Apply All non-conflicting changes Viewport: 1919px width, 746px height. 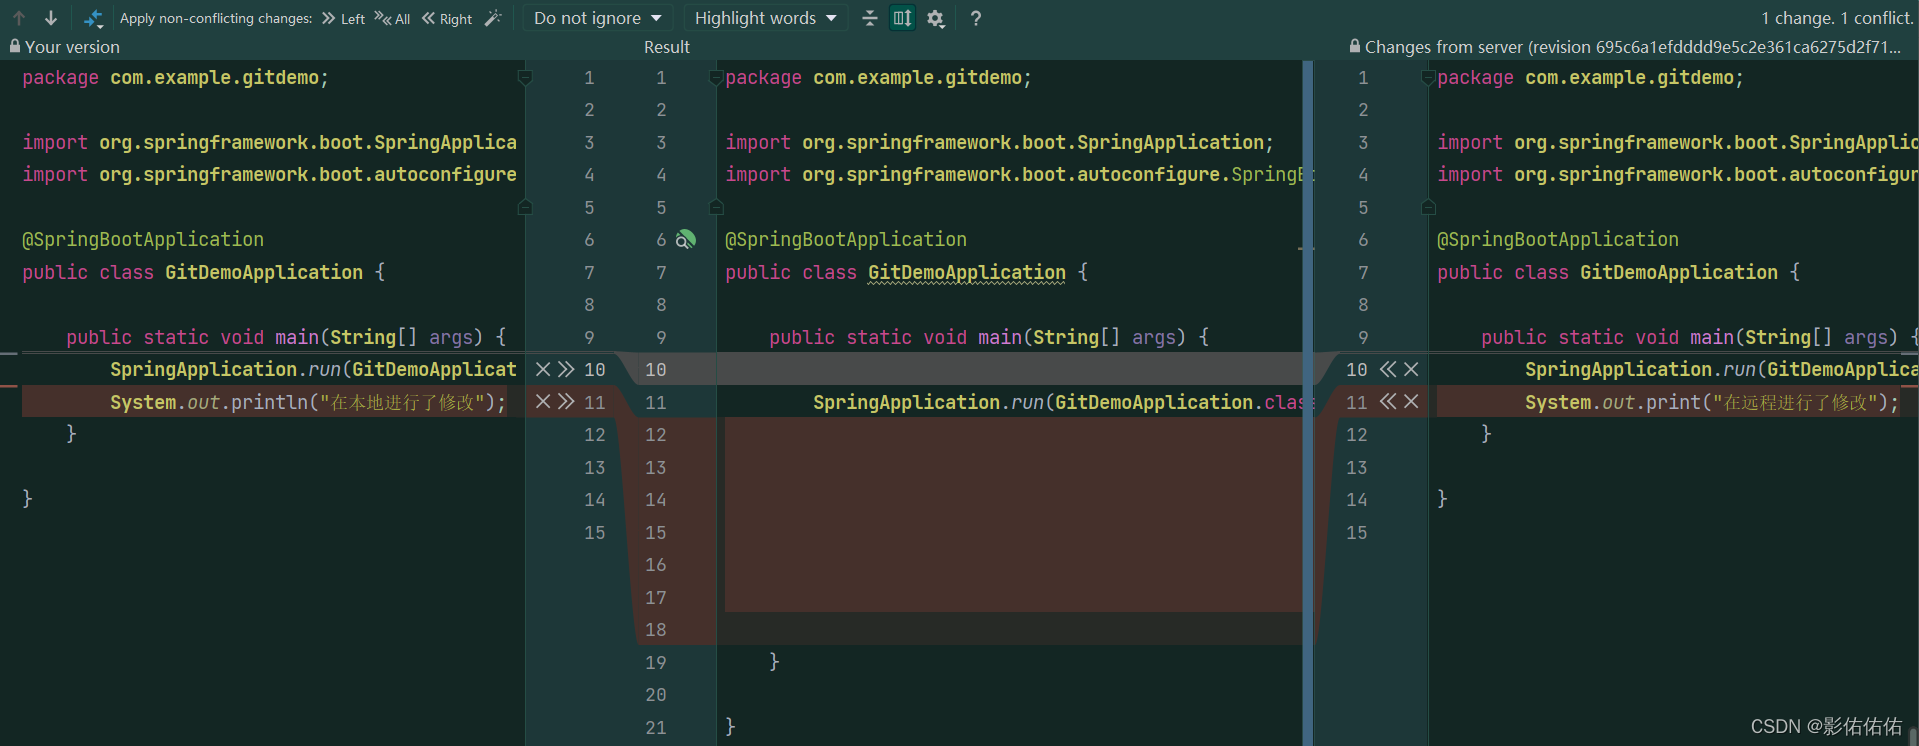click(392, 18)
